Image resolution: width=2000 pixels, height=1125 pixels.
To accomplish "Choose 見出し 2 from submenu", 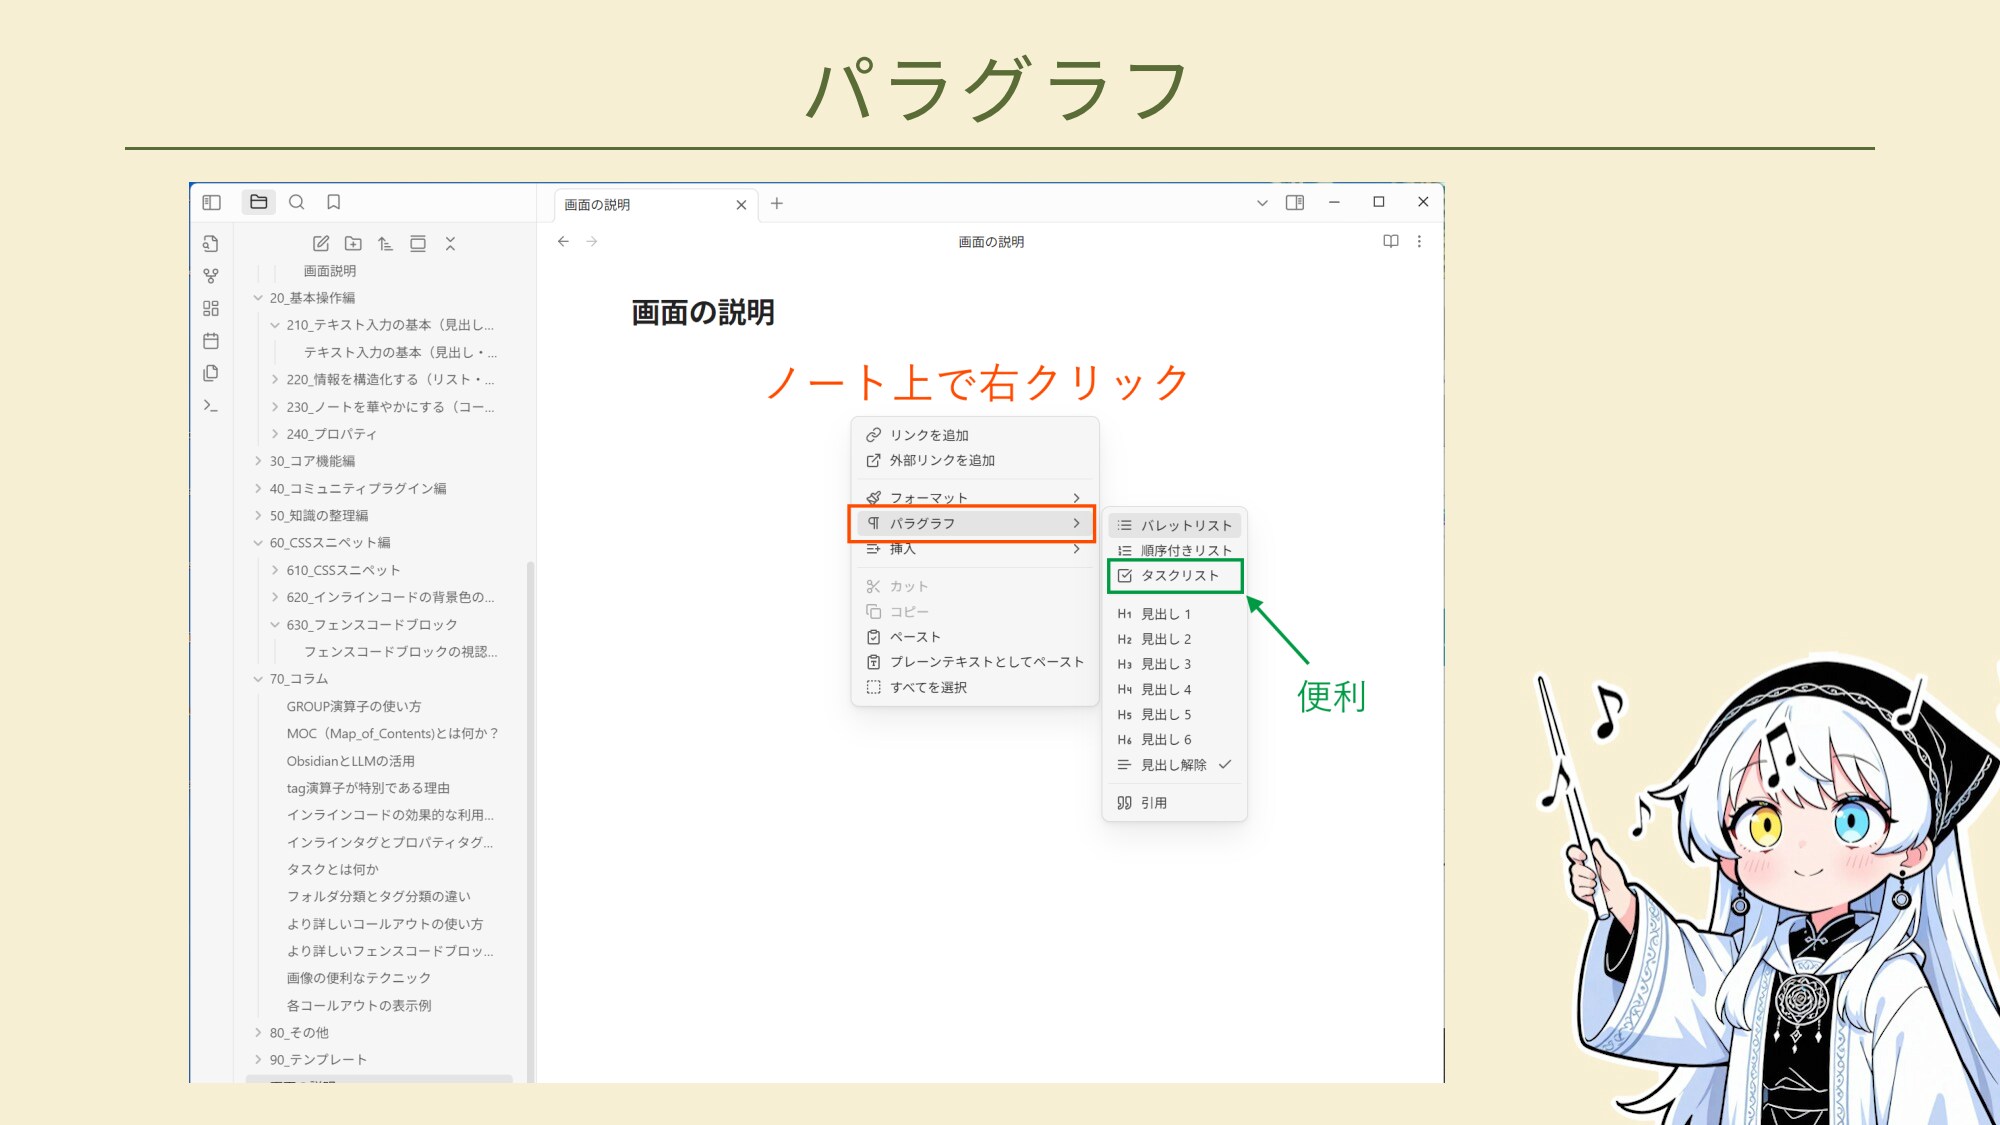I will (x=1166, y=639).
